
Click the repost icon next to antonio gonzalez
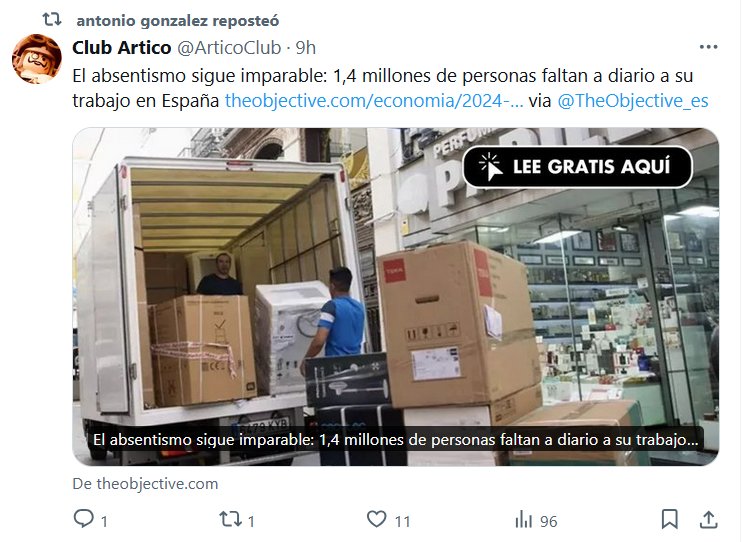52,19
